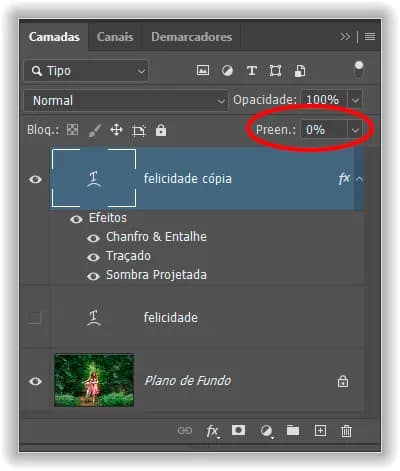Click the Chanfro & Entalhe effect label
Viewport: 400px width, 471px height.
(156, 237)
